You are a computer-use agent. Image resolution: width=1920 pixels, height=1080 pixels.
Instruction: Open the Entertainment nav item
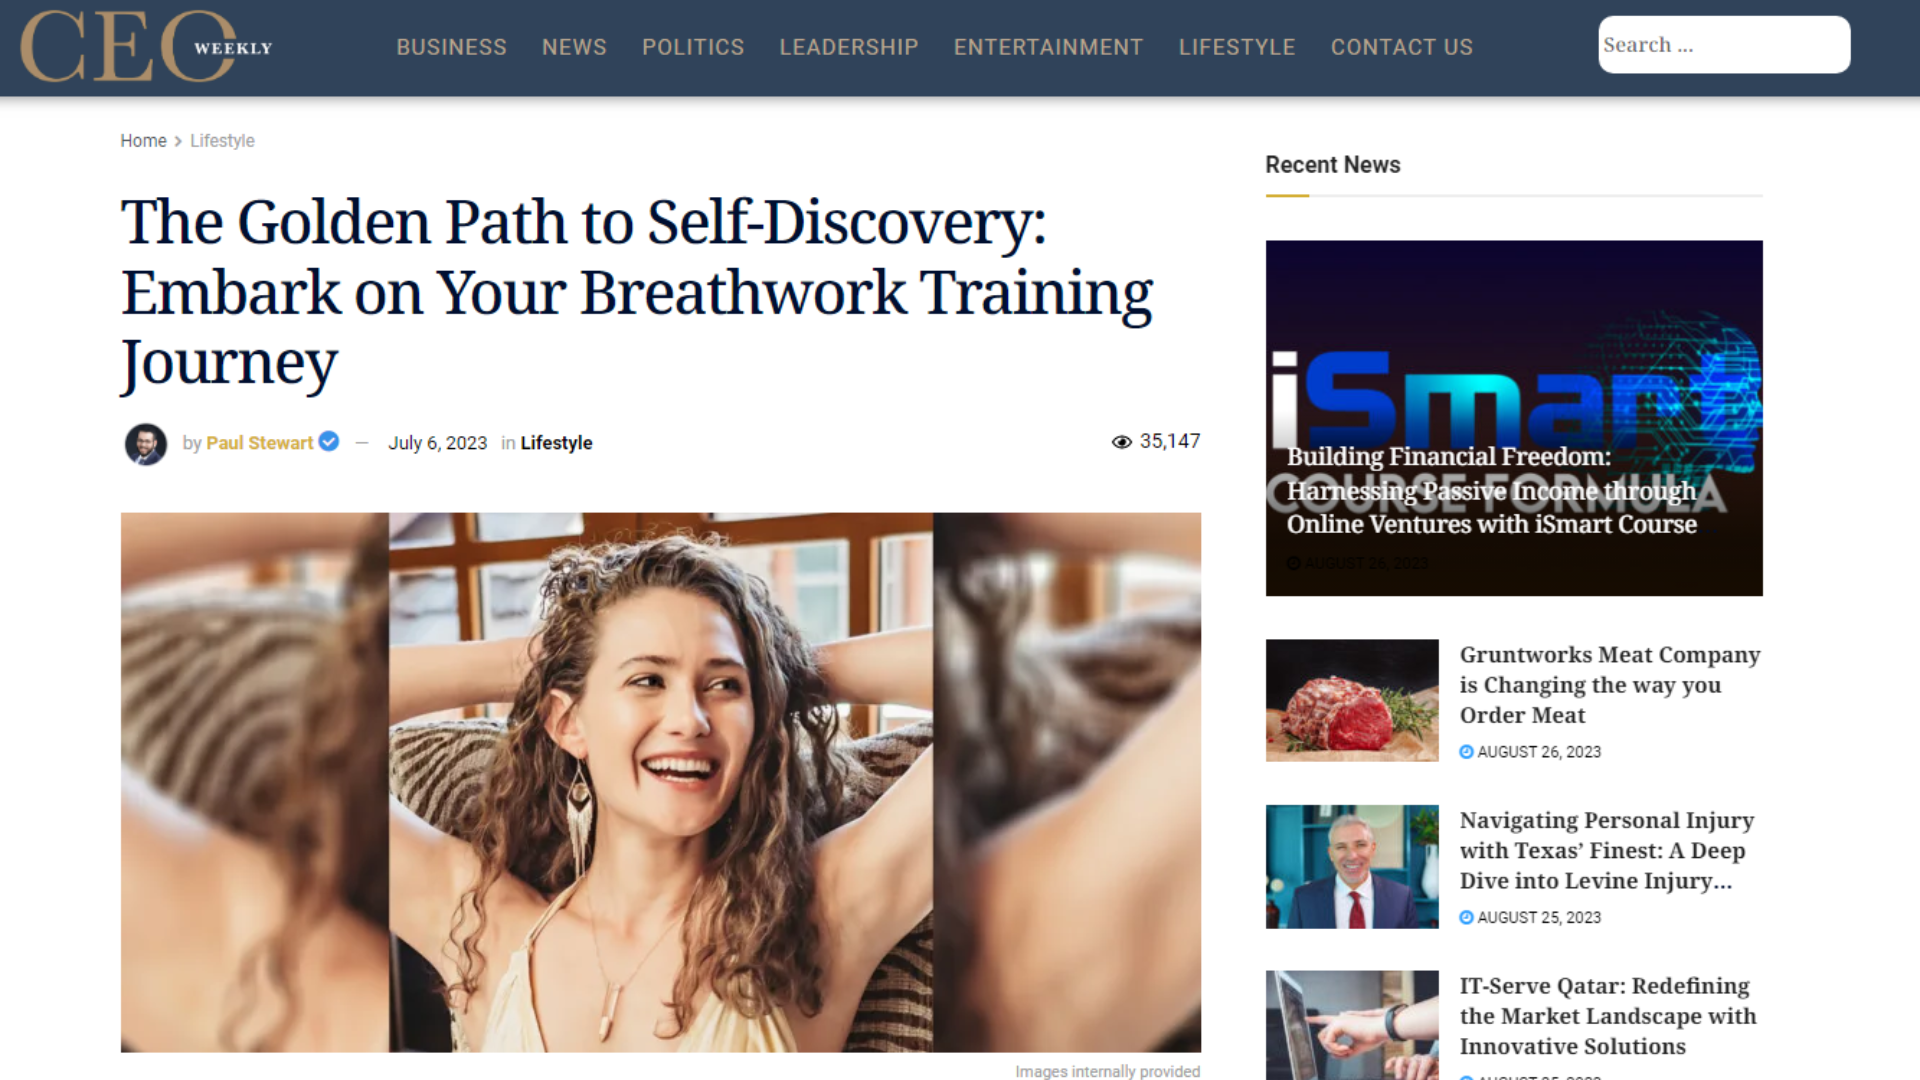[x=1048, y=47]
